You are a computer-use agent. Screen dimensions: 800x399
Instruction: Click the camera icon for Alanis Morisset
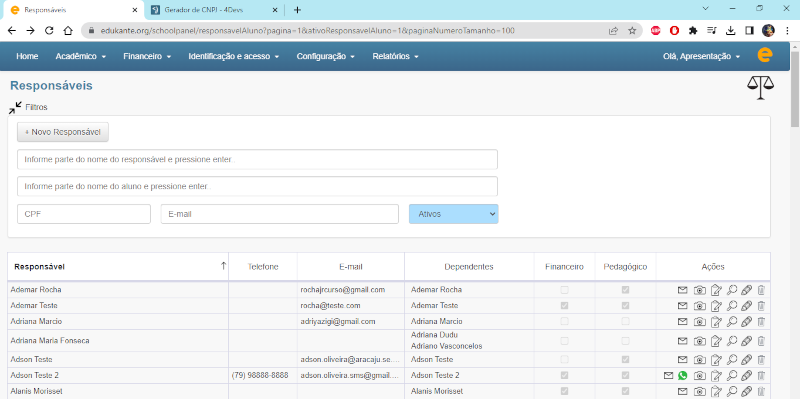pos(700,391)
